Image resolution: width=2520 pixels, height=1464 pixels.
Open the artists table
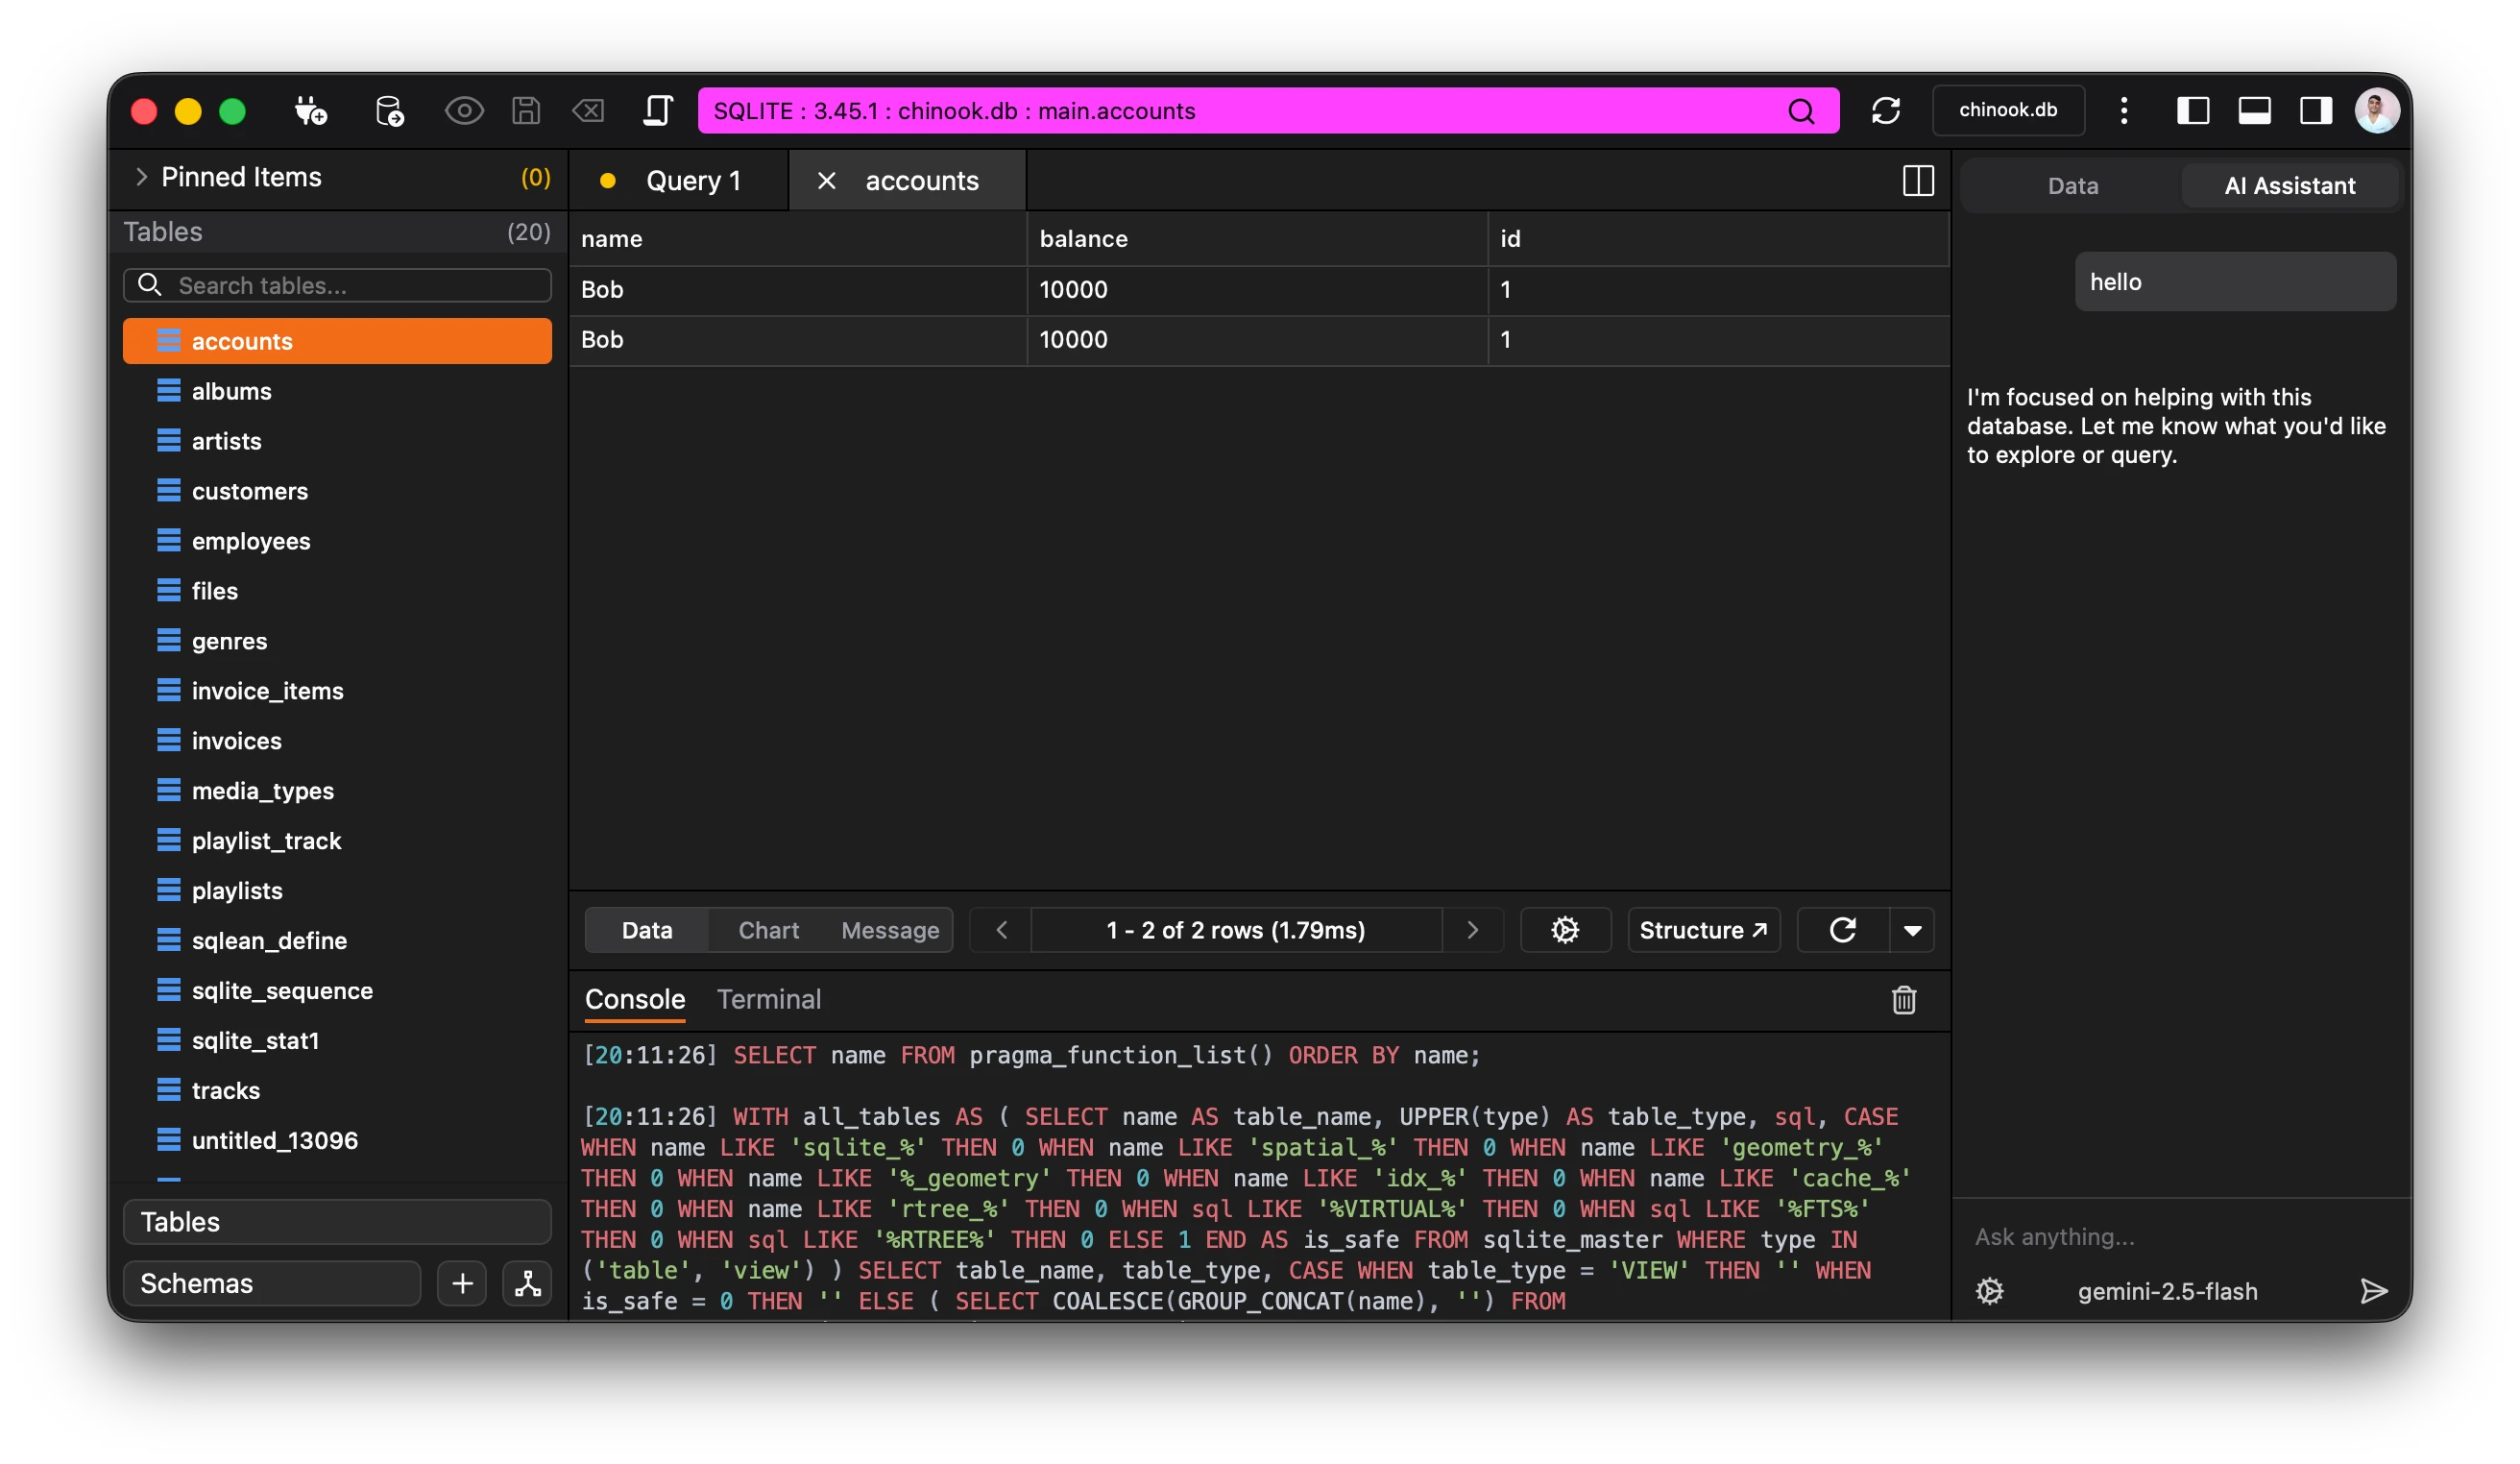tap(337, 441)
